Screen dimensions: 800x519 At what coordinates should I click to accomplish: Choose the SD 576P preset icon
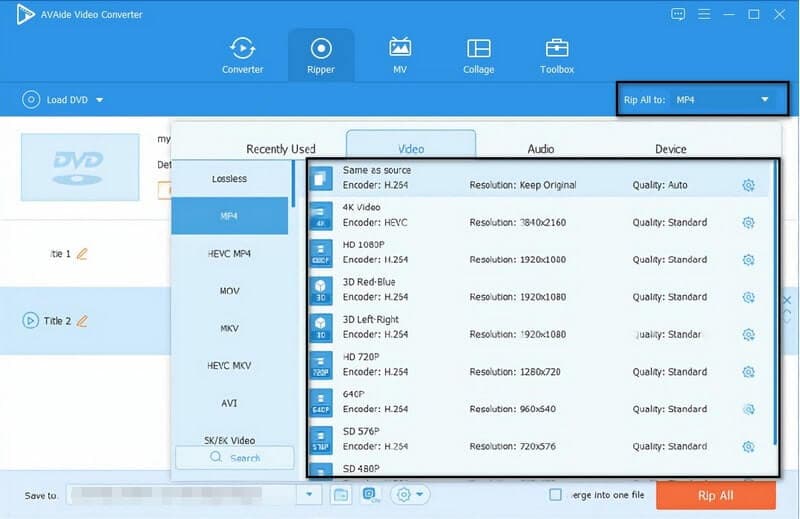(321, 439)
